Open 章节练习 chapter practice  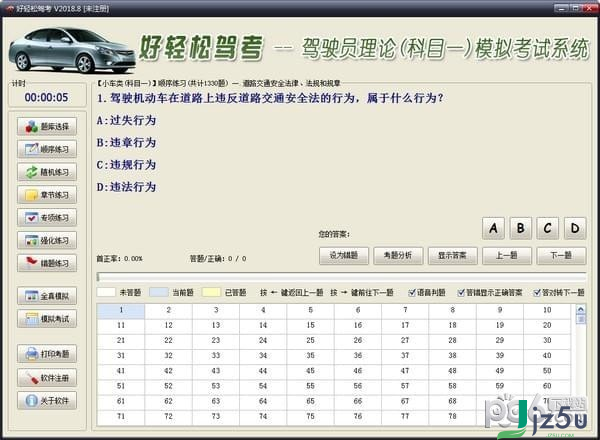pyautogui.click(x=47, y=195)
